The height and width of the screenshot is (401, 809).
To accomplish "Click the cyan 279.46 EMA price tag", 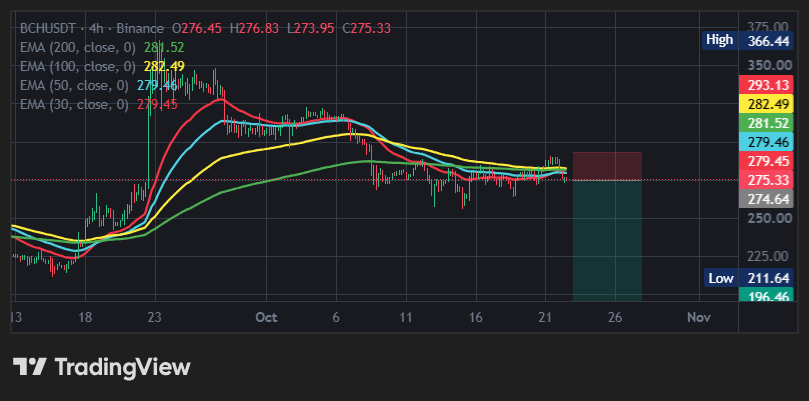I will [x=766, y=142].
